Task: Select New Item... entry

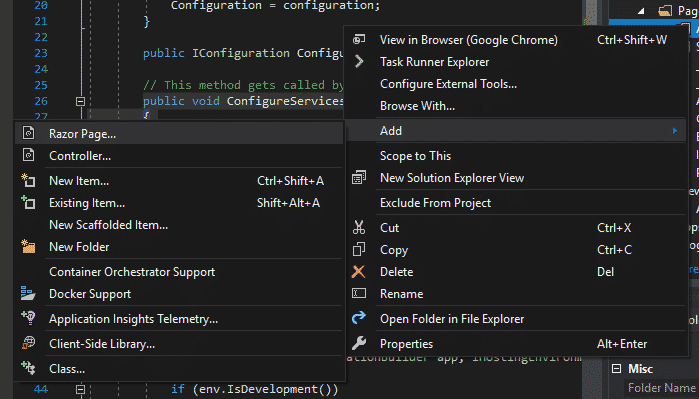Action: click(x=179, y=181)
